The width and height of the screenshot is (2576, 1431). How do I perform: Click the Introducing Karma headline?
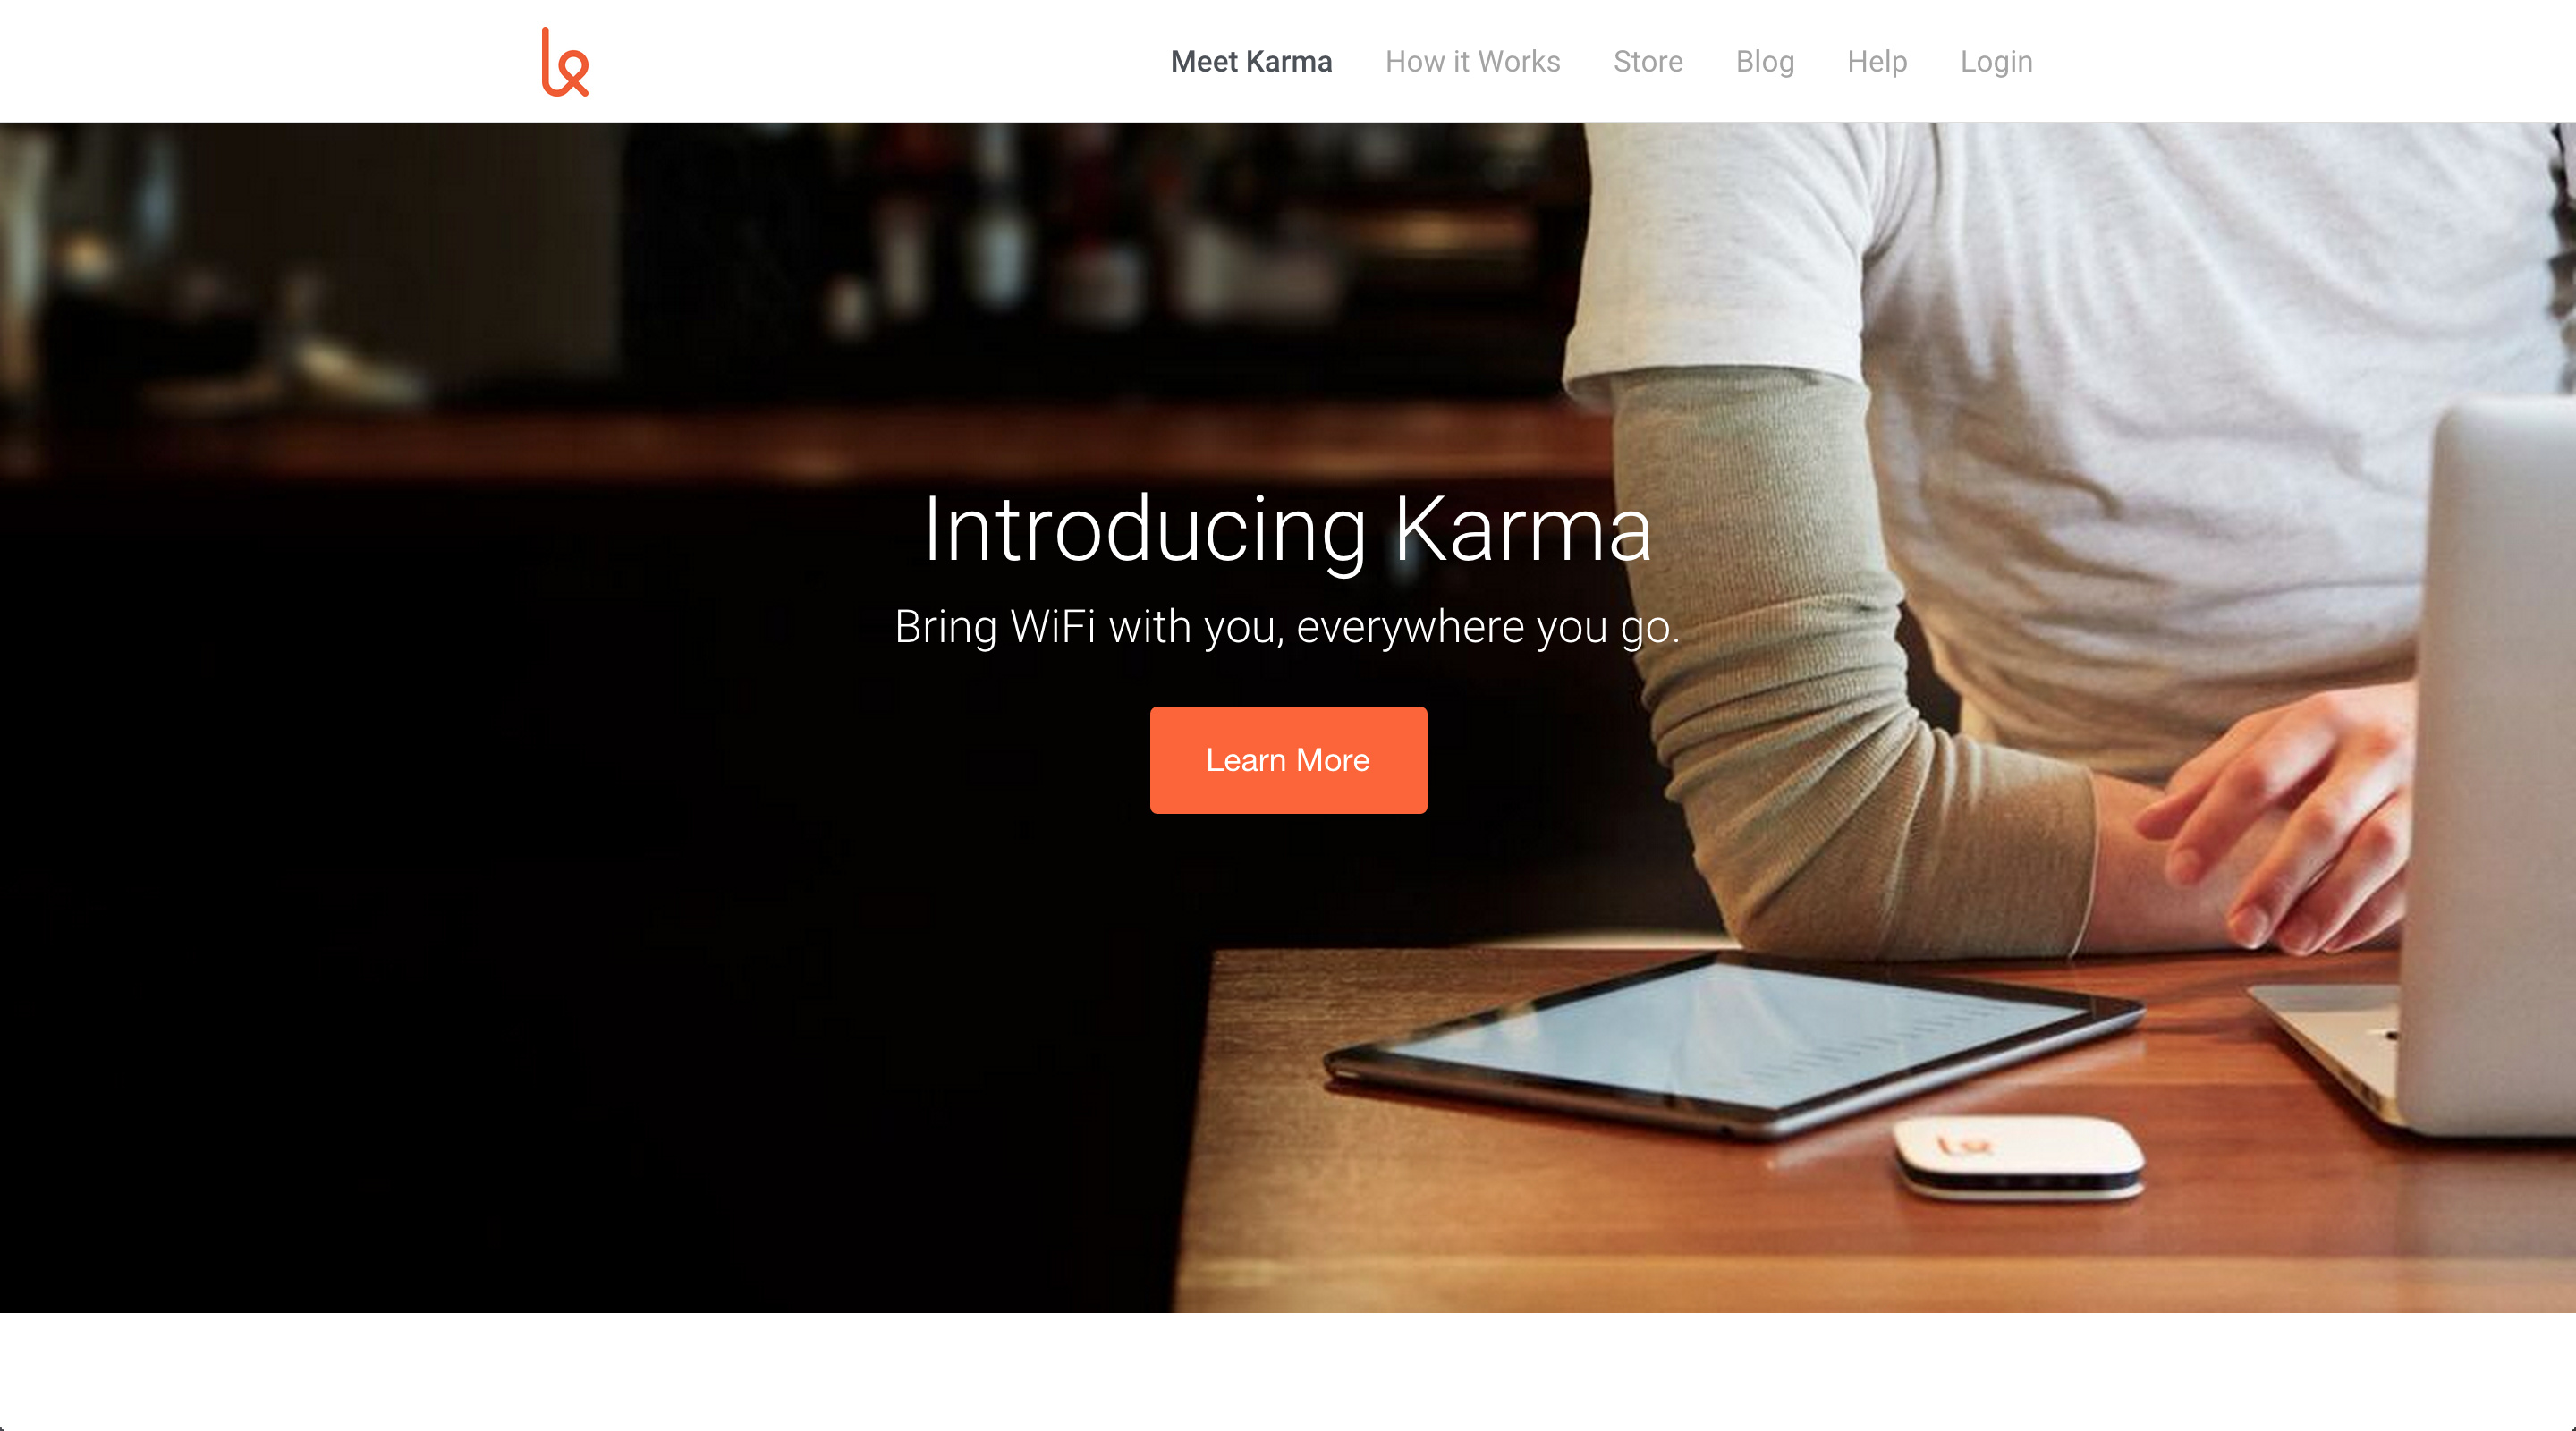(x=1288, y=530)
